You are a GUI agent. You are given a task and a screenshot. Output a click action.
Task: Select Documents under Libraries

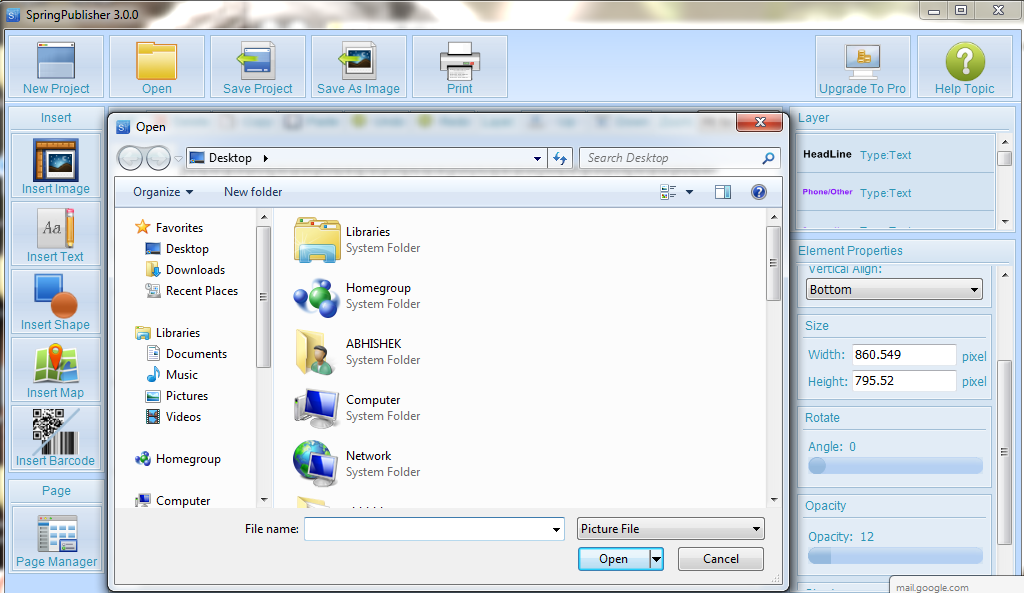187,353
